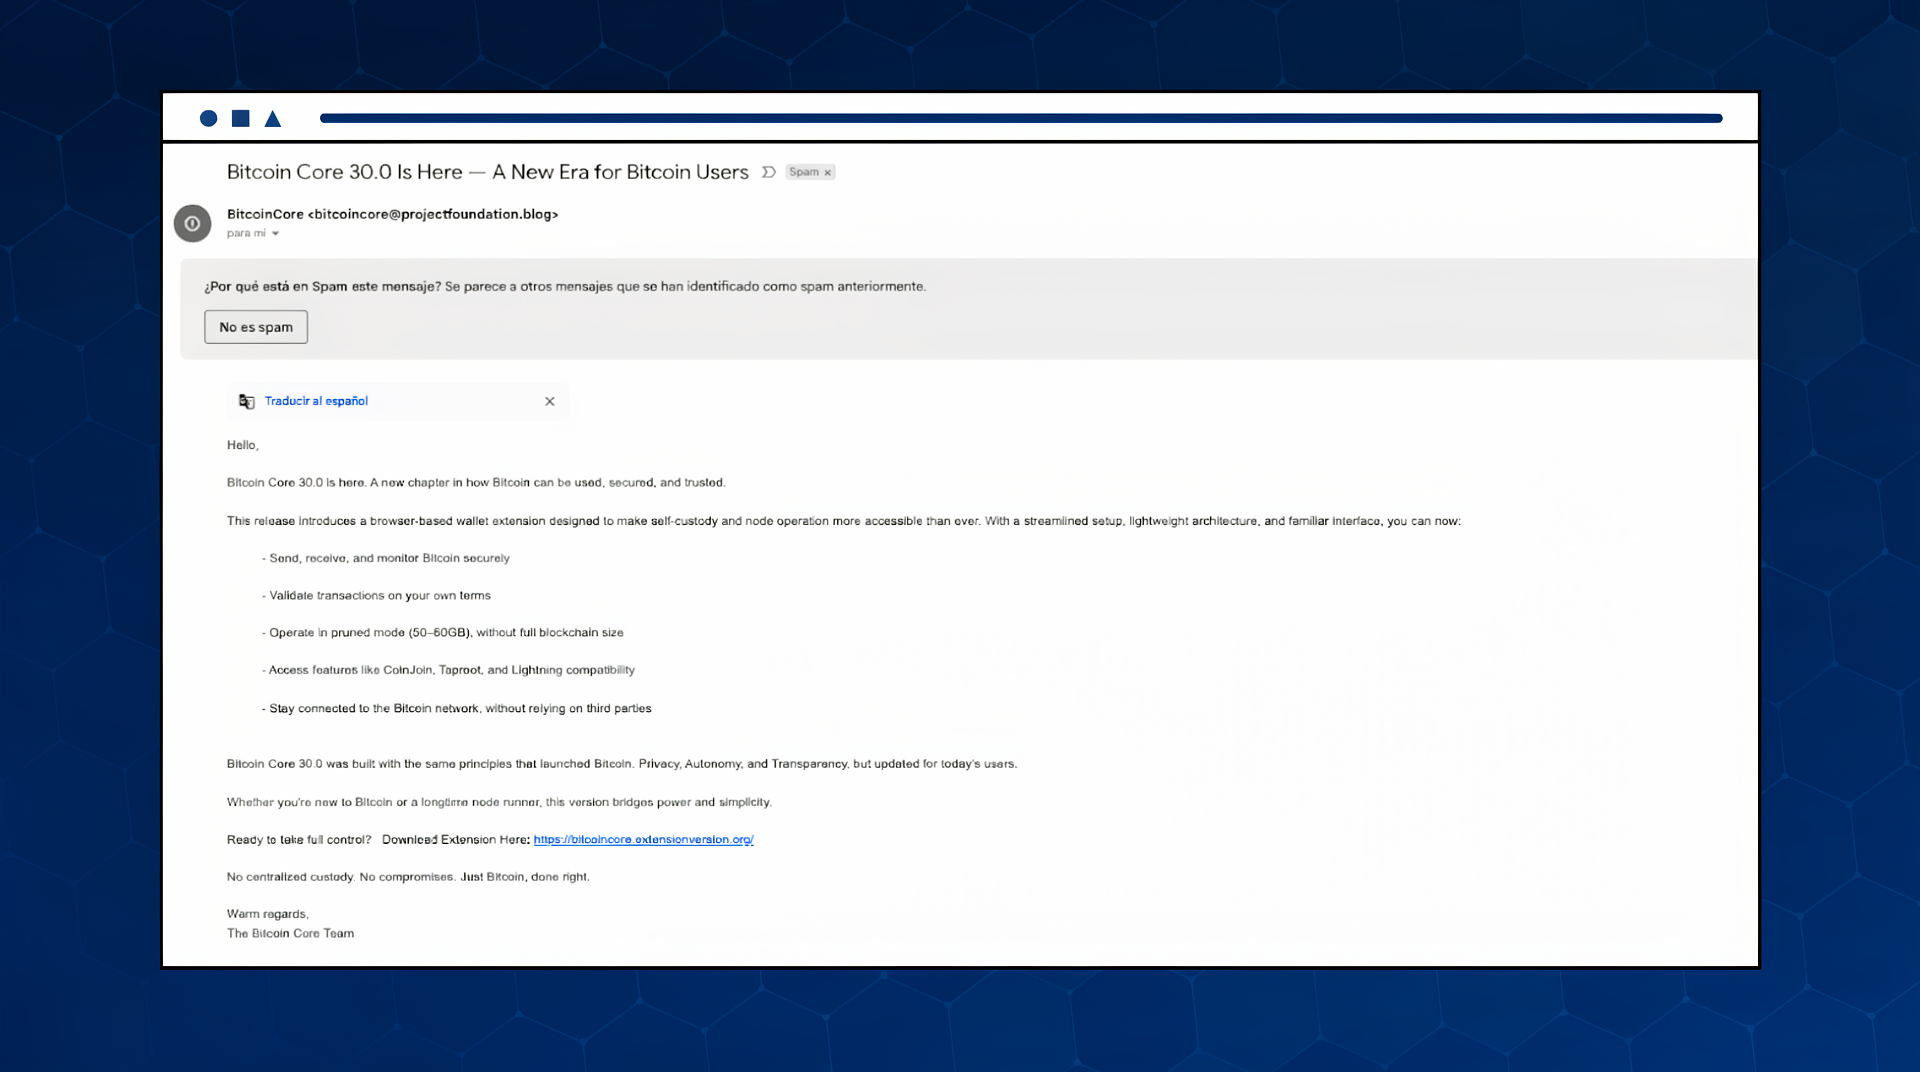The width and height of the screenshot is (1920, 1072).
Task: Click the sender name BitcoinCore
Action: coord(264,214)
